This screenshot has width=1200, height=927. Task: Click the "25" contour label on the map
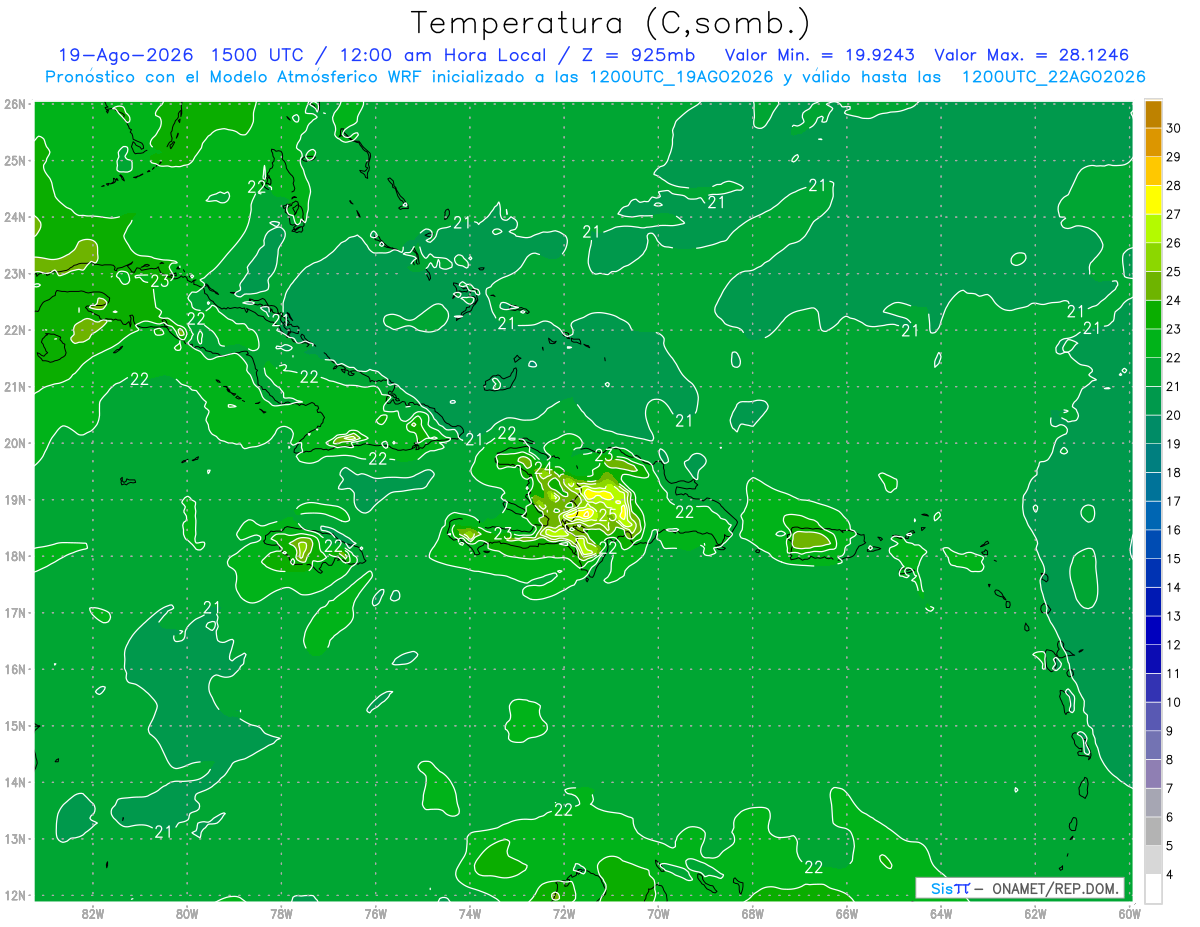pos(608,514)
